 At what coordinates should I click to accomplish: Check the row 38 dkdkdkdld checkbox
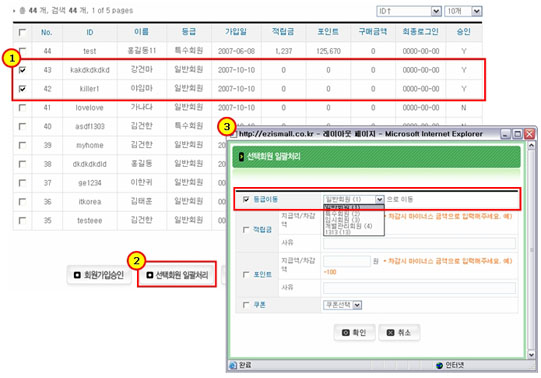pyautogui.click(x=22, y=164)
